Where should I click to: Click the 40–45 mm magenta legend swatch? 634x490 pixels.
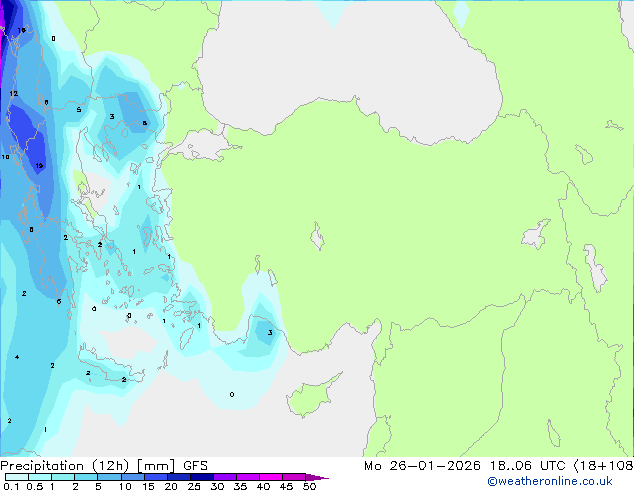(x=271, y=477)
